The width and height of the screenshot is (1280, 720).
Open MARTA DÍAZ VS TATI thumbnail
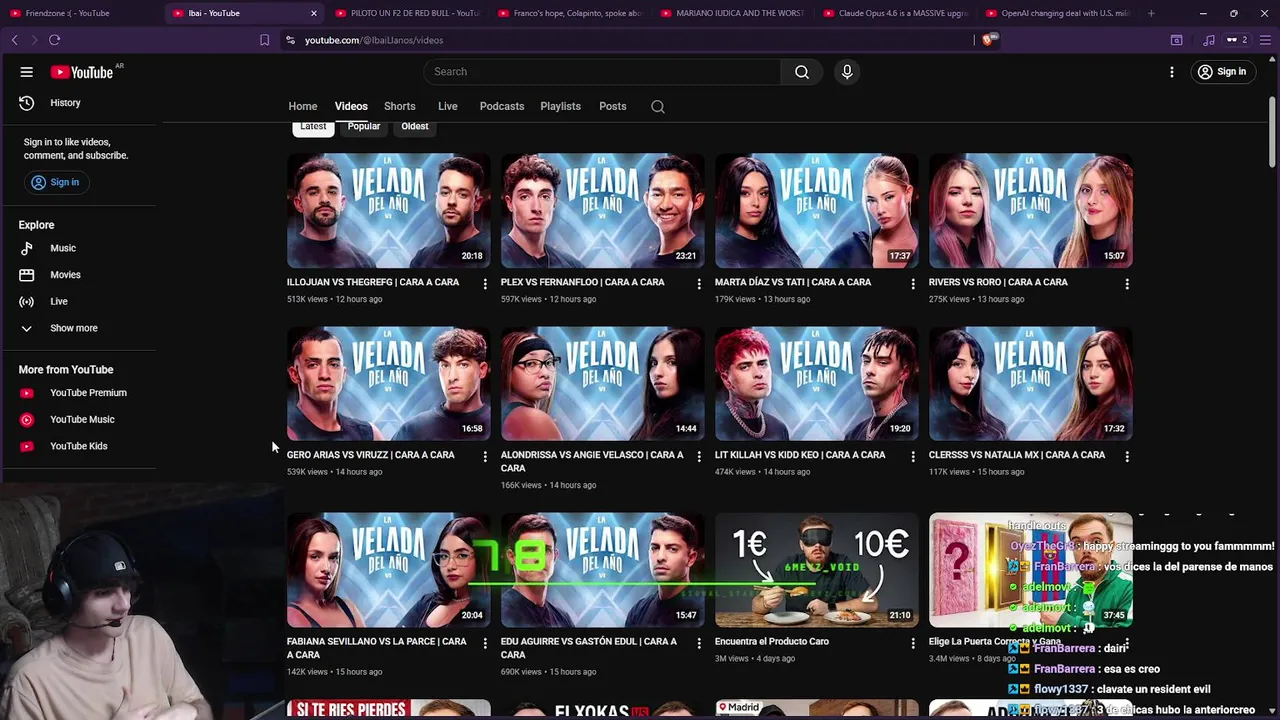point(816,211)
